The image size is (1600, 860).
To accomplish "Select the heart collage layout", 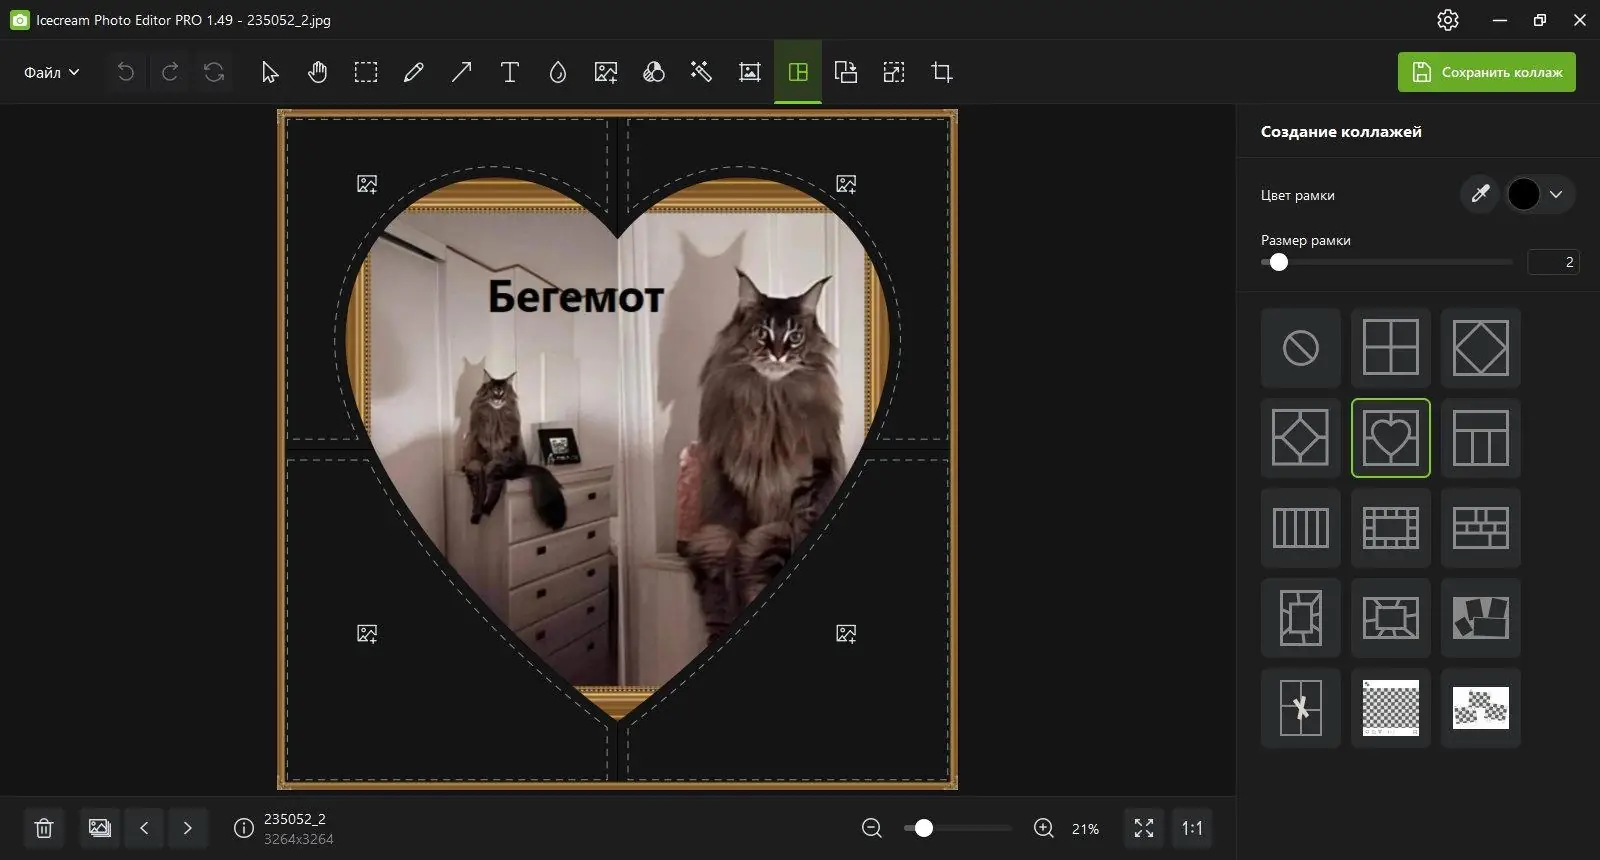I will [x=1390, y=438].
